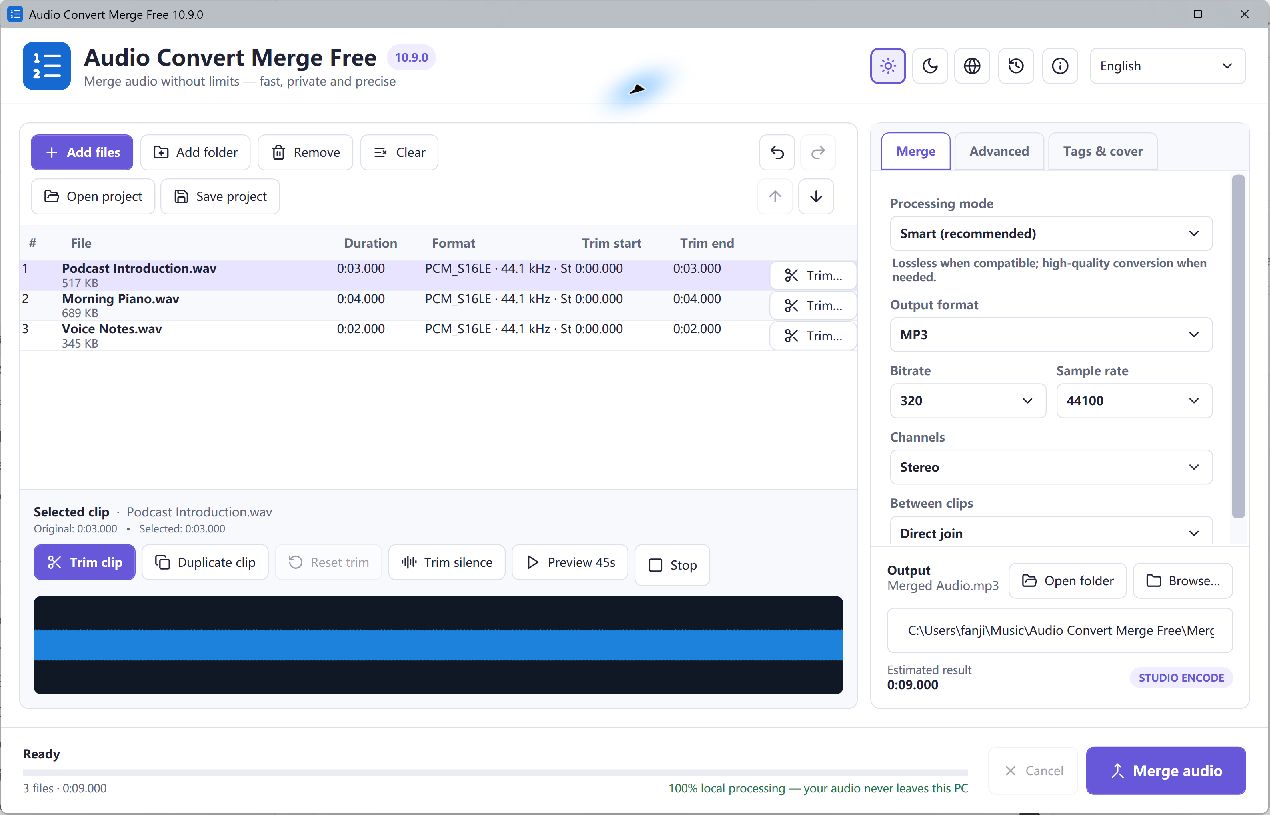Switch to the Merge tab
This screenshot has width=1270, height=815.
[915, 151]
